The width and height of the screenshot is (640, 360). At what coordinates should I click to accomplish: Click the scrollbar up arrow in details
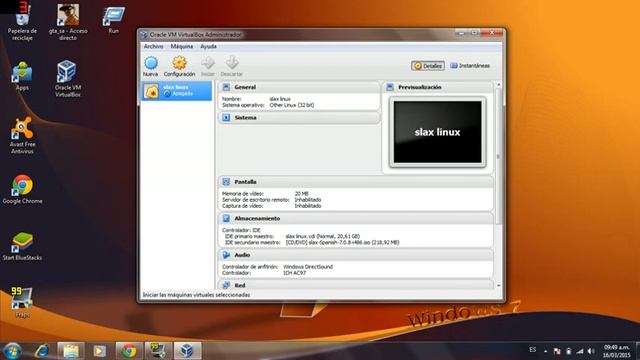(498, 84)
